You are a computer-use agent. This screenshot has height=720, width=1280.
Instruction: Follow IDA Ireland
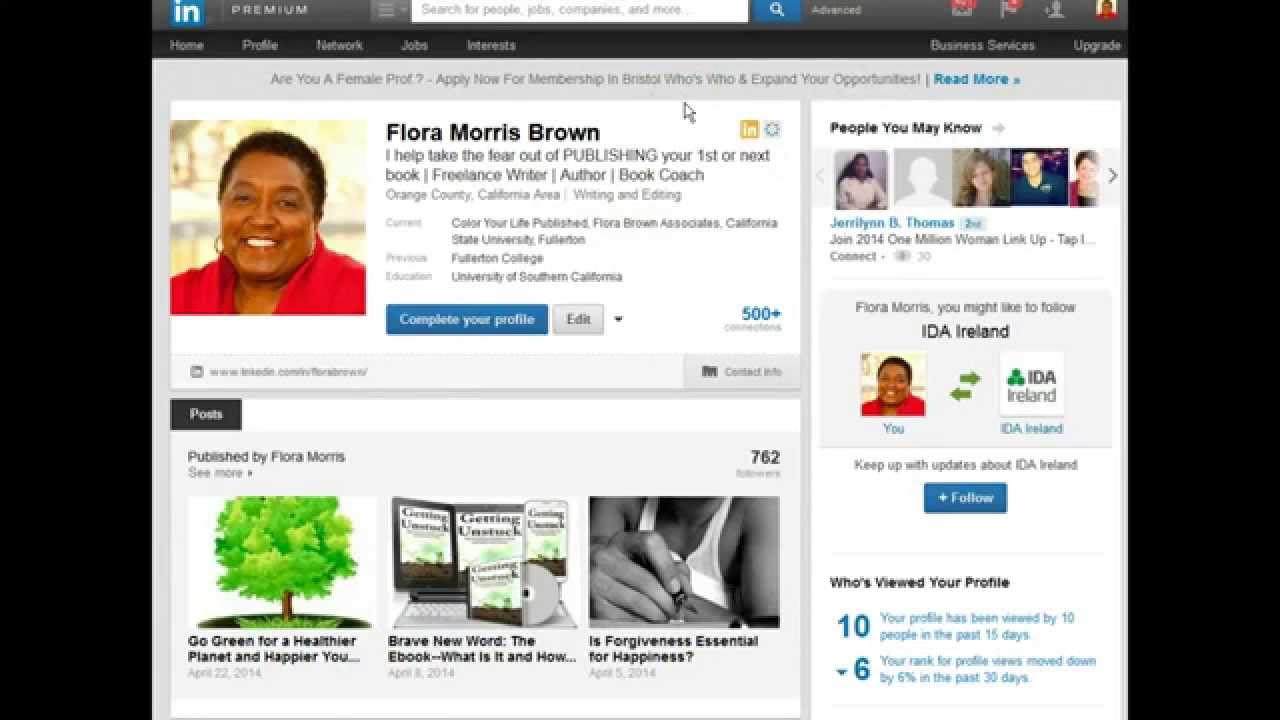click(x=965, y=498)
